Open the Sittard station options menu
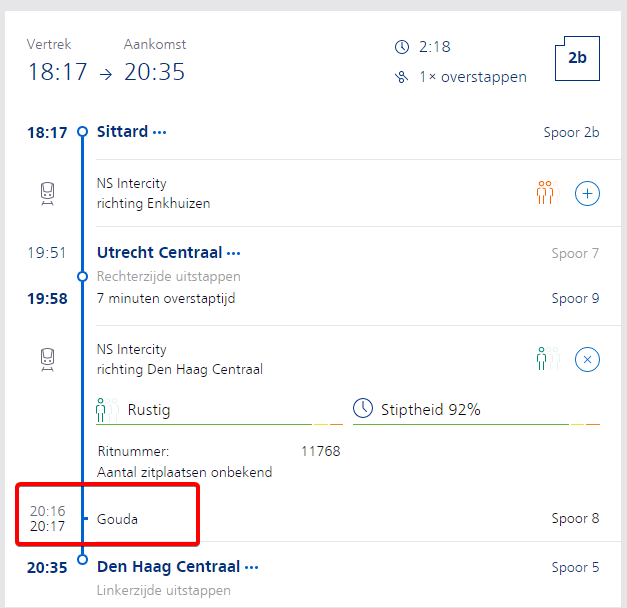The width and height of the screenshot is (627, 608). coord(160,132)
